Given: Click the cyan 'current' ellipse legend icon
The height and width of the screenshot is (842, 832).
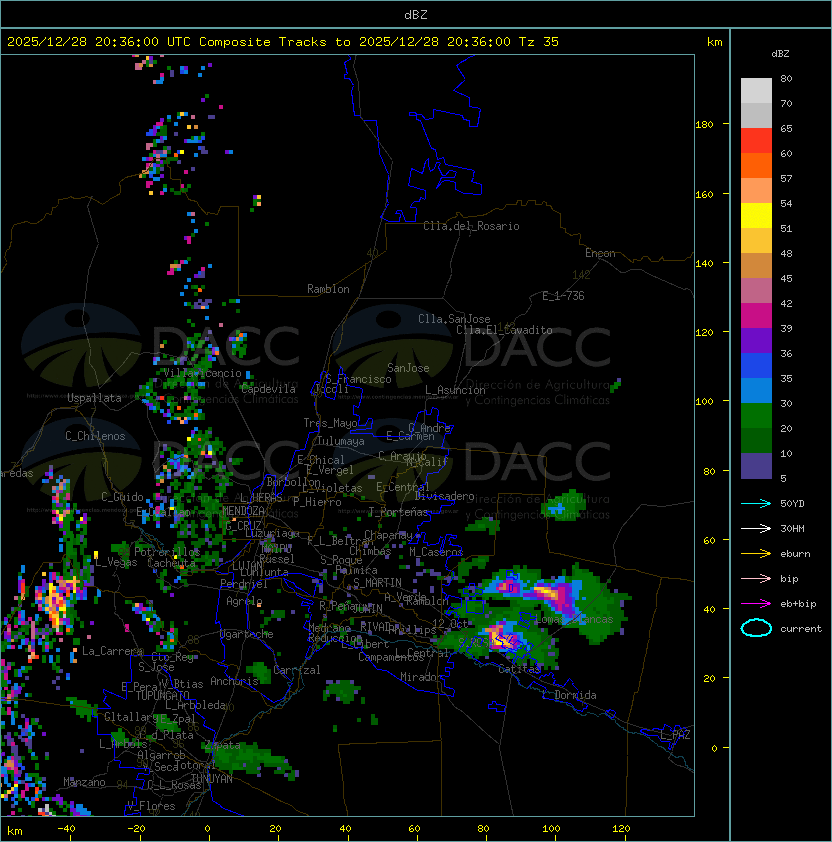Looking at the screenshot, I should point(756,628).
